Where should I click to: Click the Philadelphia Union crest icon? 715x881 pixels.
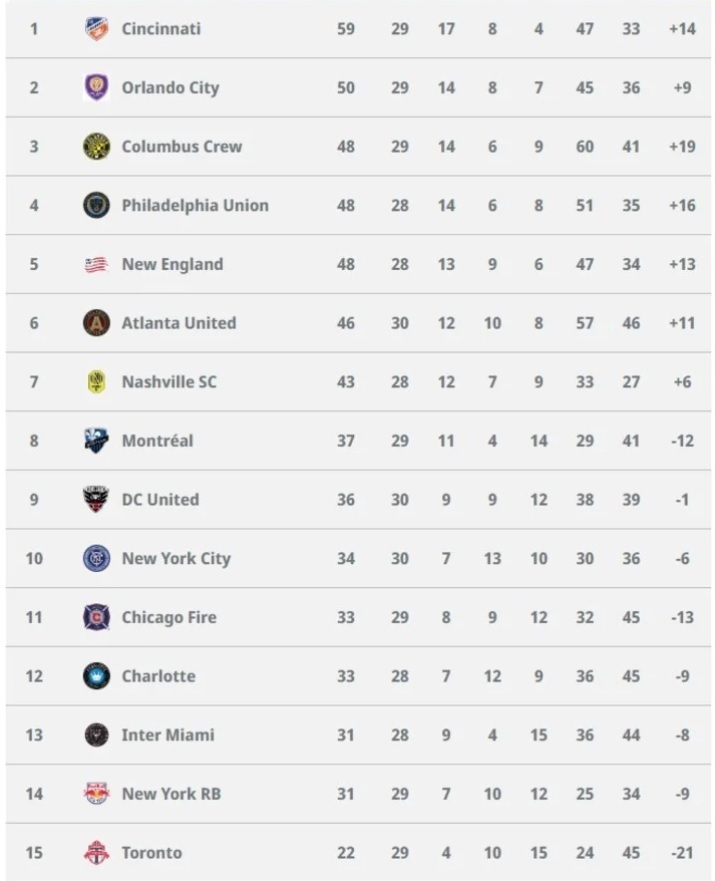tap(96, 205)
